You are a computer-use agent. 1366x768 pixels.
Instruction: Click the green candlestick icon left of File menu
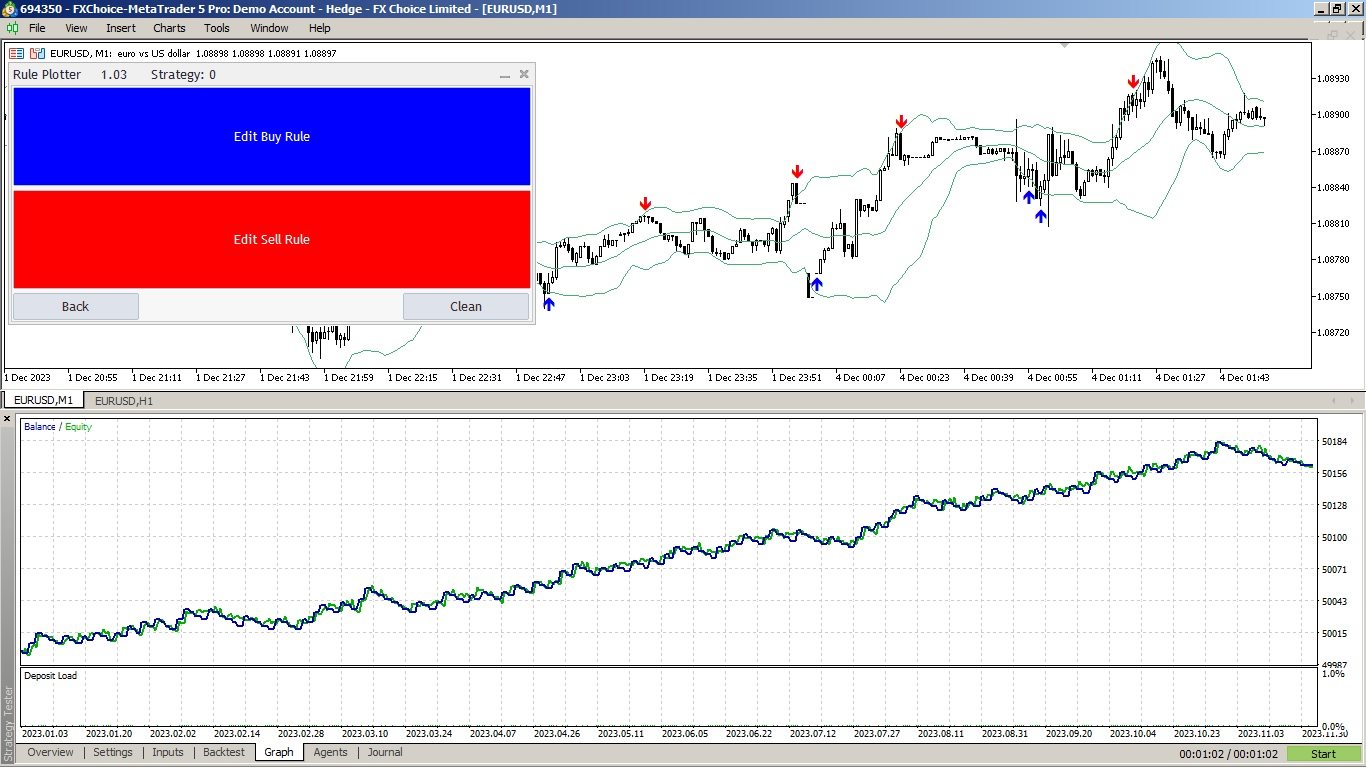pos(12,28)
